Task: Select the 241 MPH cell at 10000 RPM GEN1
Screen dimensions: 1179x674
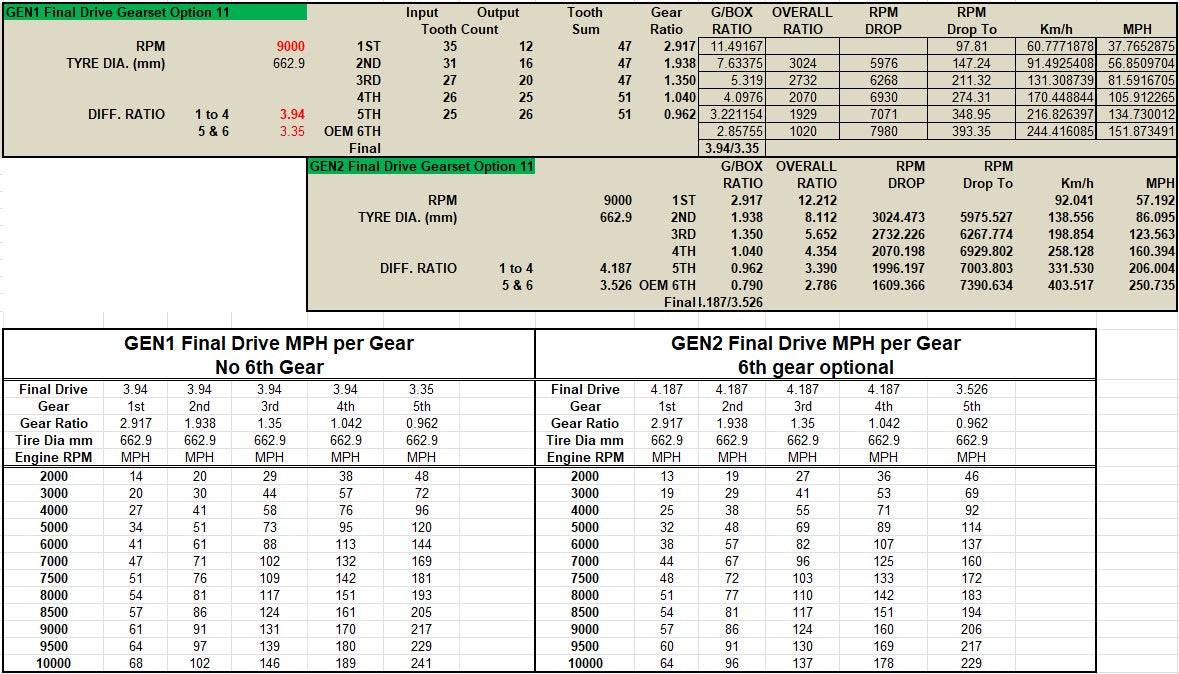Action: [x=422, y=663]
